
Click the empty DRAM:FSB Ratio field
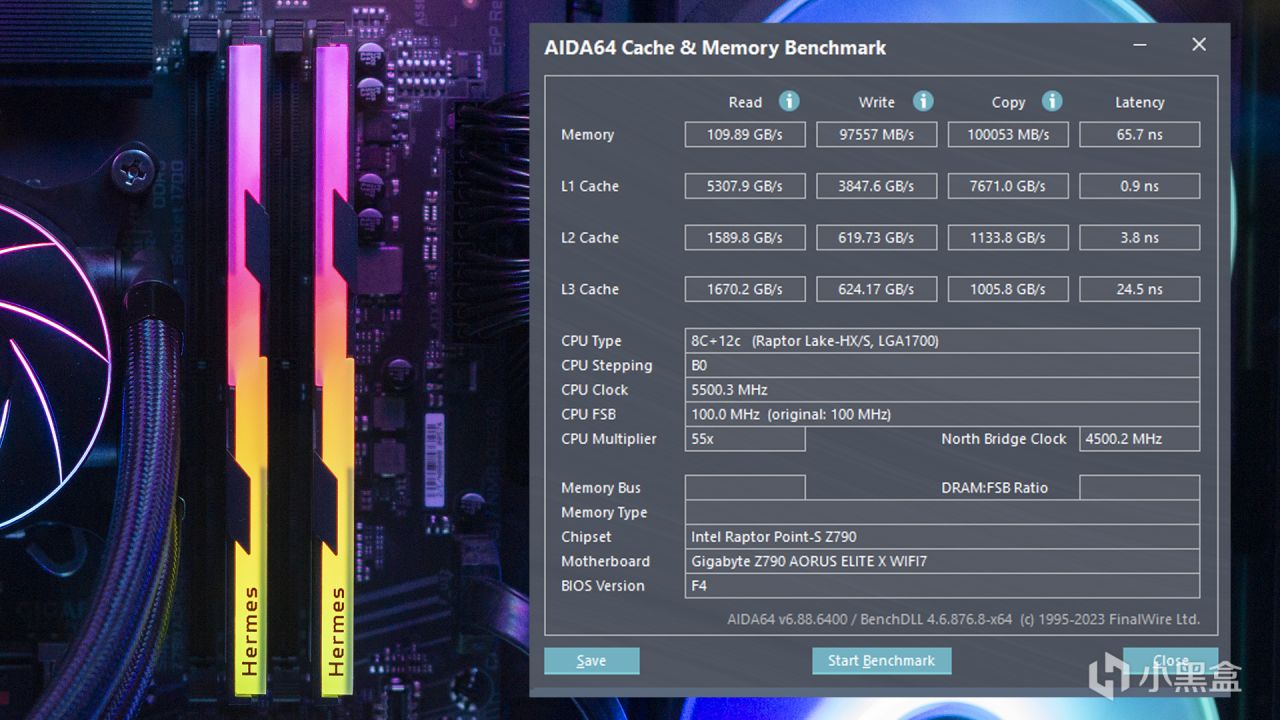point(1140,488)
